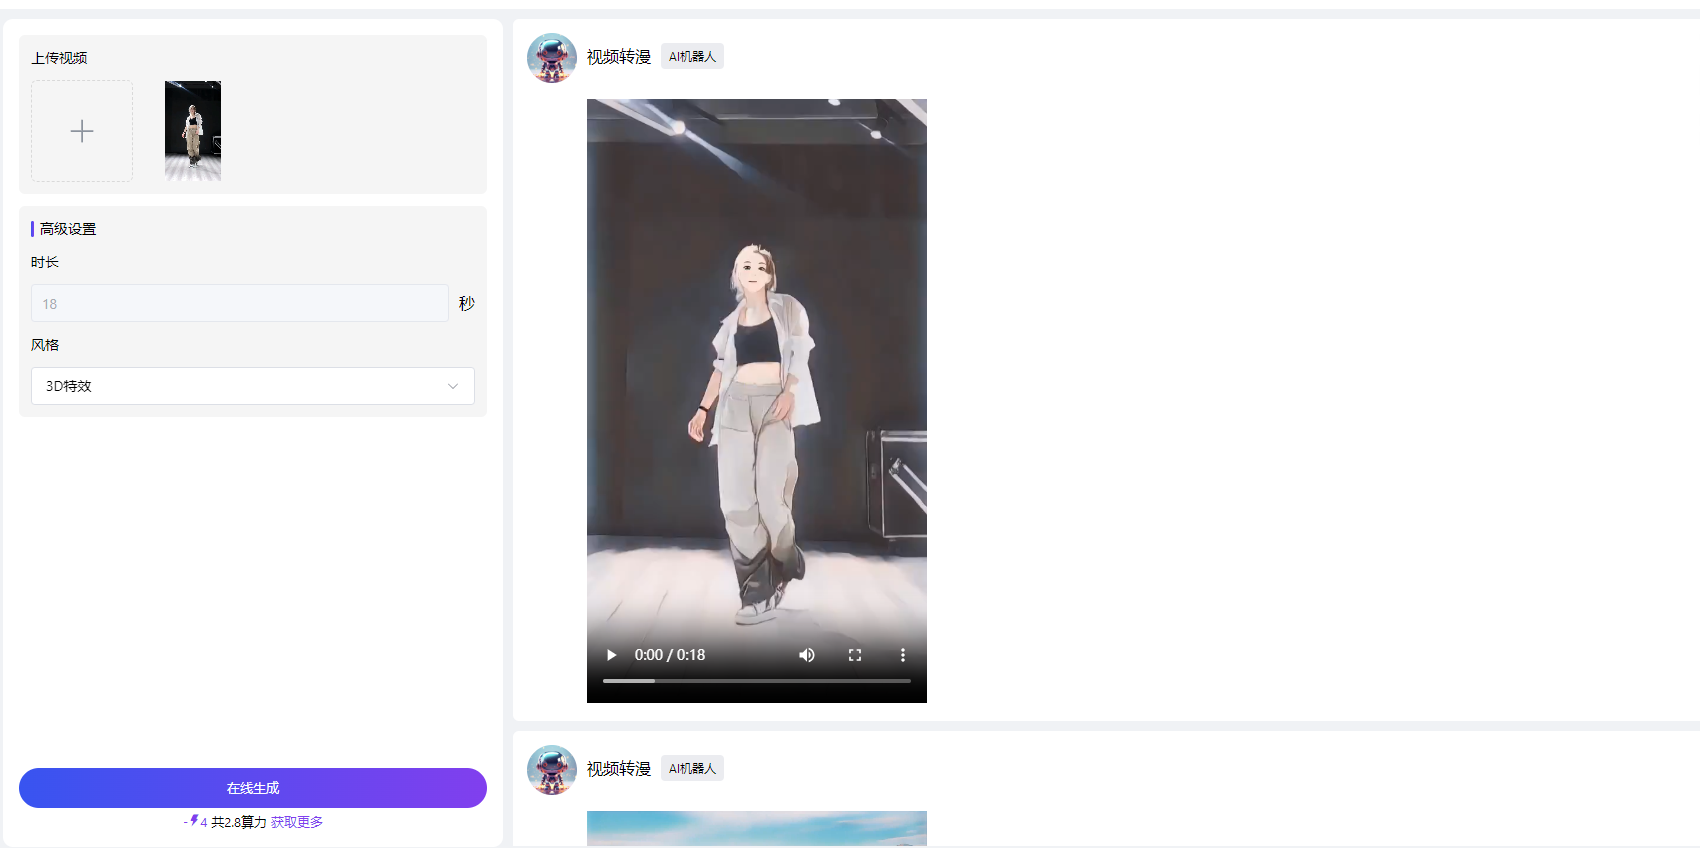Enter fullscreen on the video player
This screenshot has width=1700, height=848.
(x=855, y=655)
